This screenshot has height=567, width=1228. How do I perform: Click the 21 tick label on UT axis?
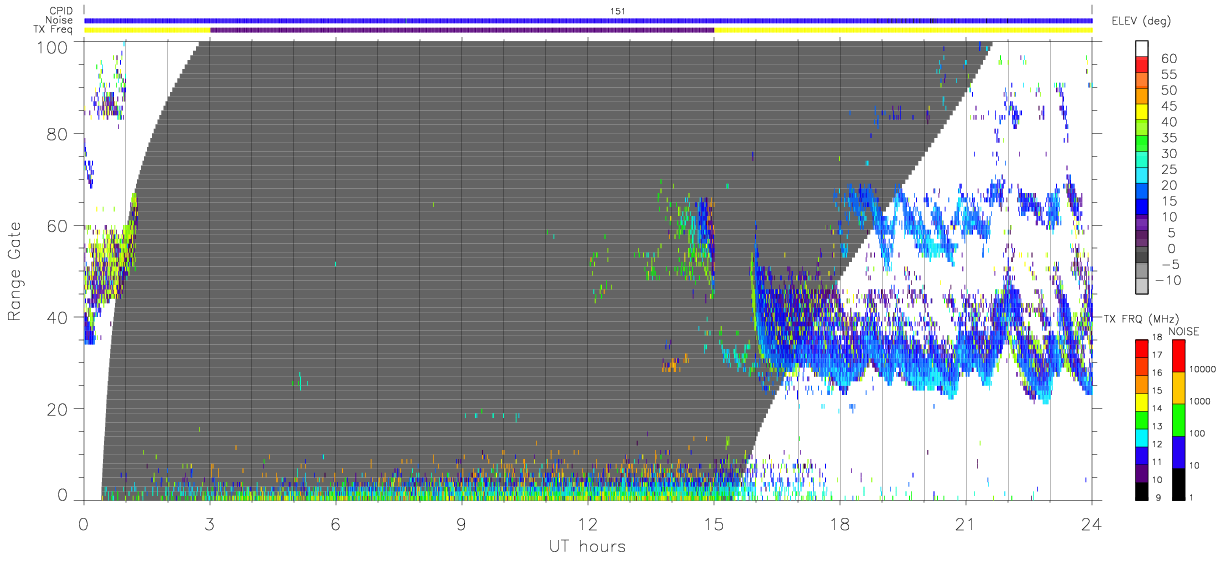pyautogui.click(x=966, y=523)
